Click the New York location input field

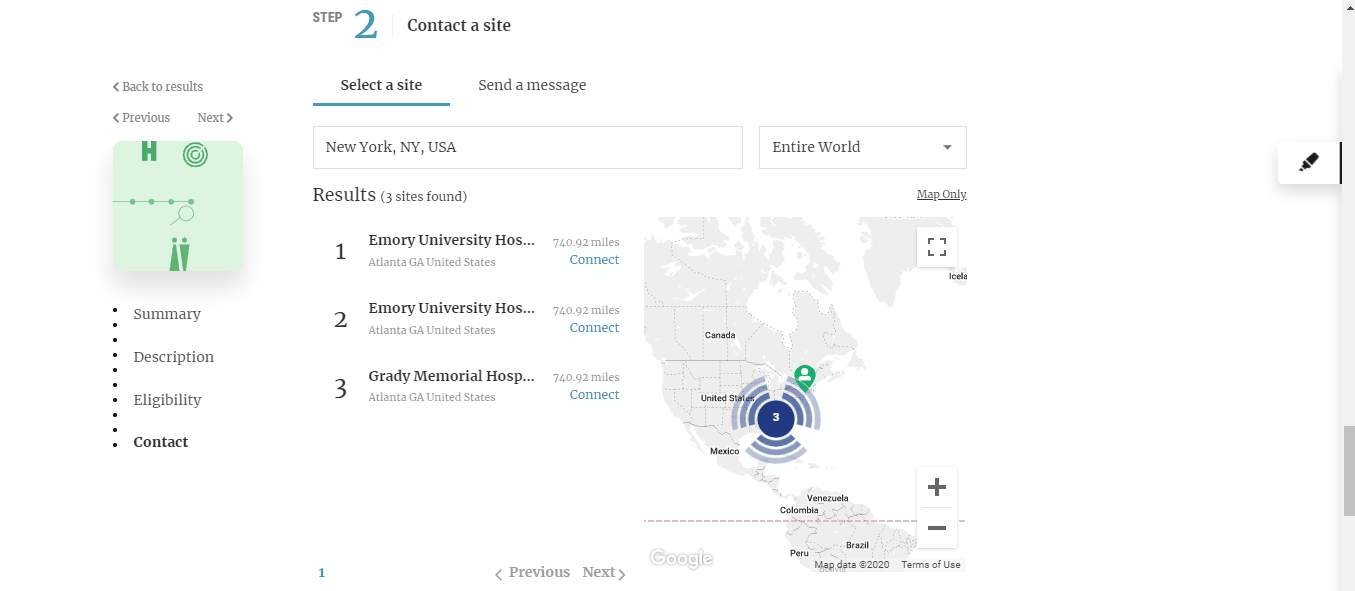(x=527, y=147)
